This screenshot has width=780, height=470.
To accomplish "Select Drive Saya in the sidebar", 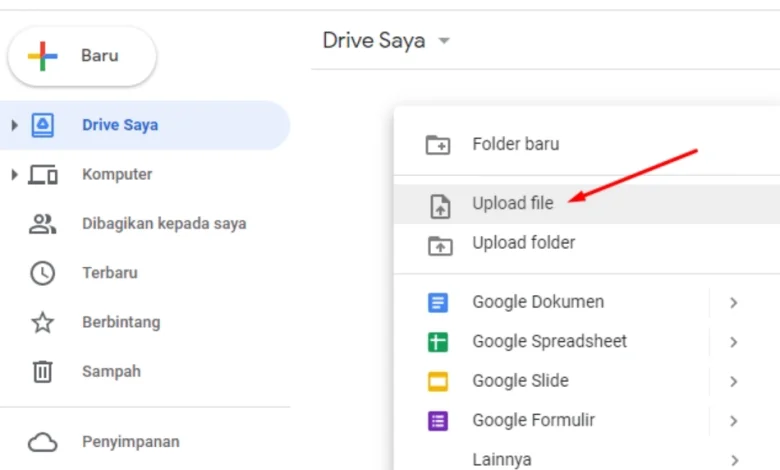I will pyautogui.click(x=145, y=125).
